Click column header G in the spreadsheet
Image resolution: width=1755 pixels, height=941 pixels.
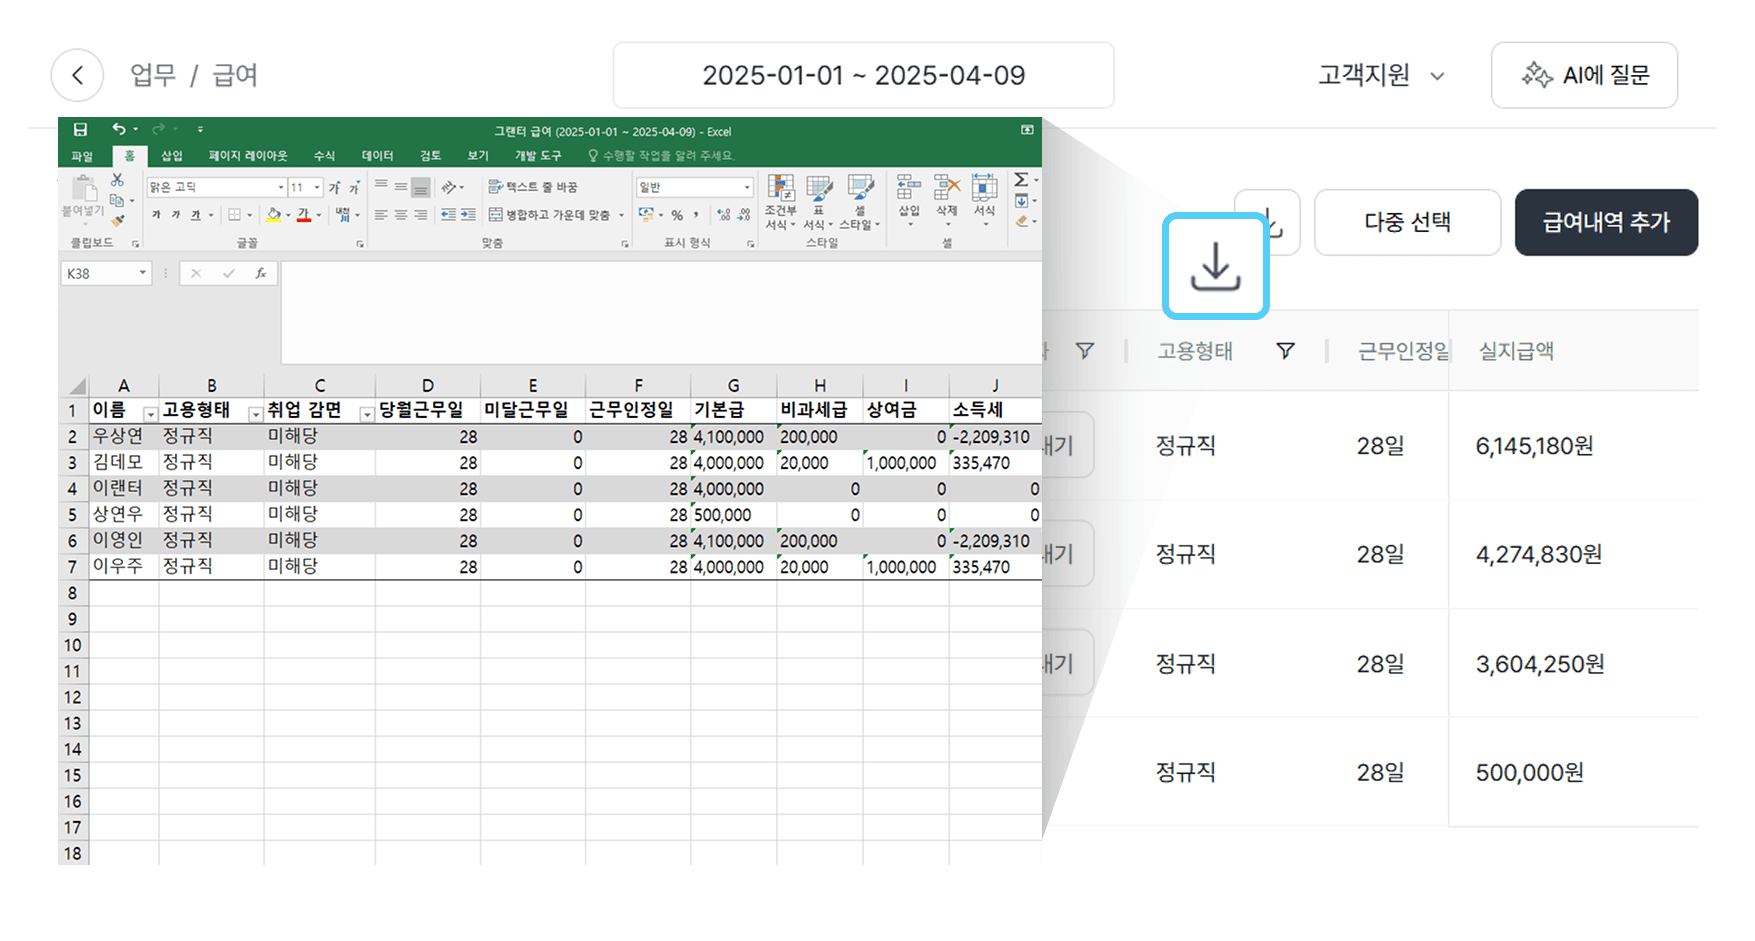coord(733,386)
